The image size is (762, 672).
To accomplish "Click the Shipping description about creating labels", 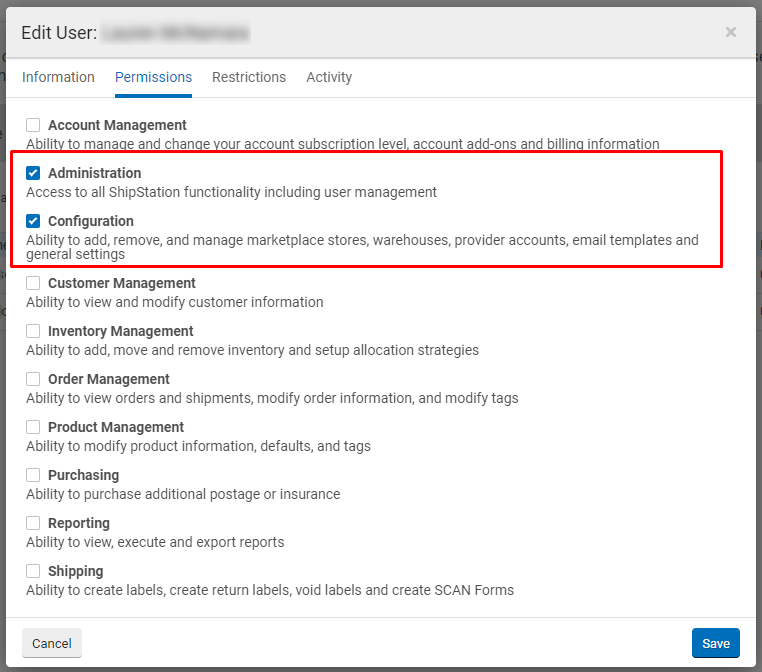I will 270,590.
